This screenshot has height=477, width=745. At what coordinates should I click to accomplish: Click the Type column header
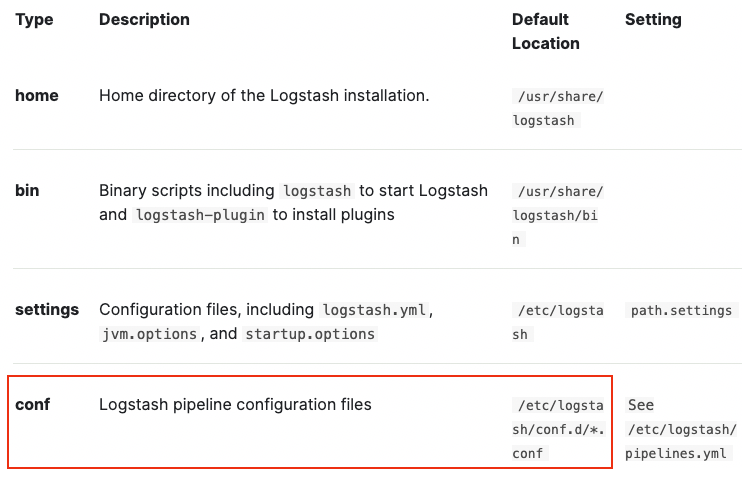pyautogui.click(x=33, y=19)
